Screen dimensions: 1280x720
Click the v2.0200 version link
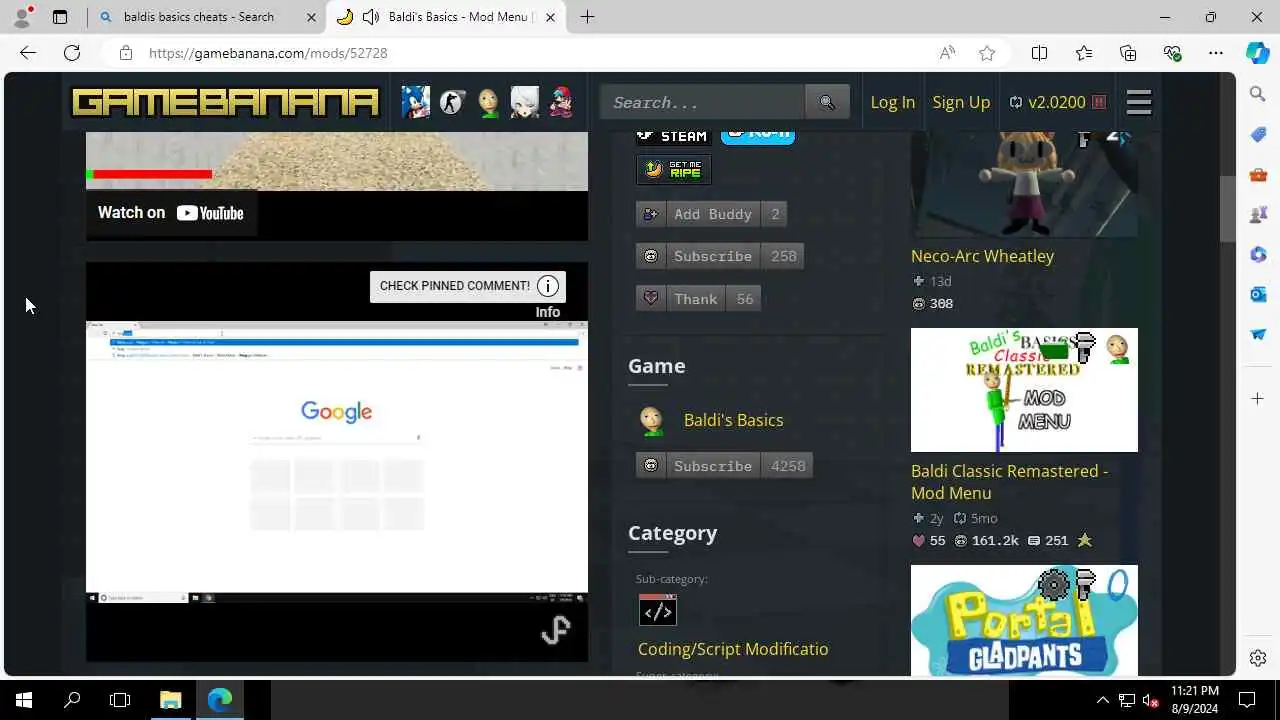[x=1057, y=102]
